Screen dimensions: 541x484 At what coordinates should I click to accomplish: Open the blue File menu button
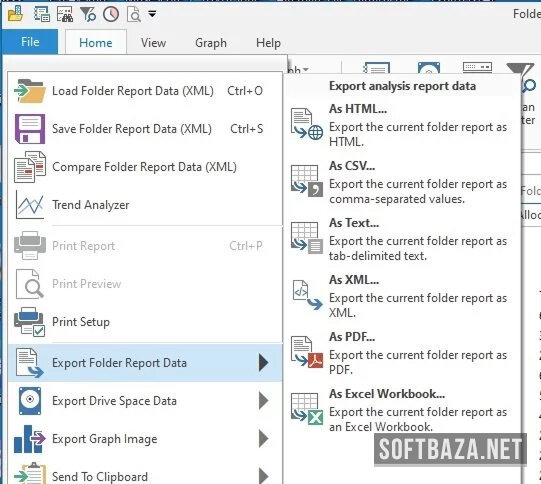(x=30, y=42)
